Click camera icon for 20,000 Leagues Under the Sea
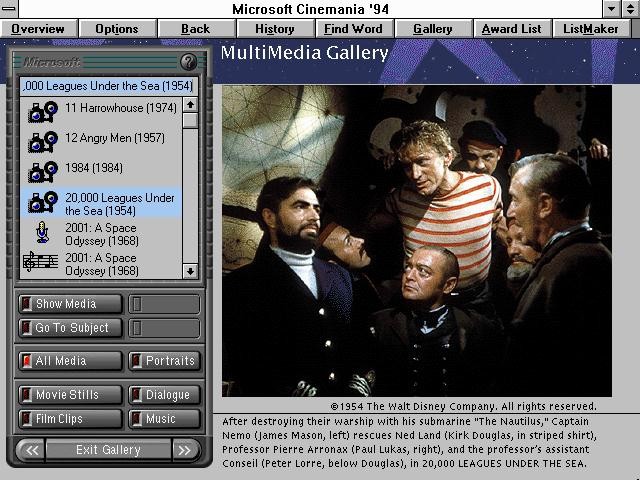Screen dimensions: 640x480 tap(42, 202)
